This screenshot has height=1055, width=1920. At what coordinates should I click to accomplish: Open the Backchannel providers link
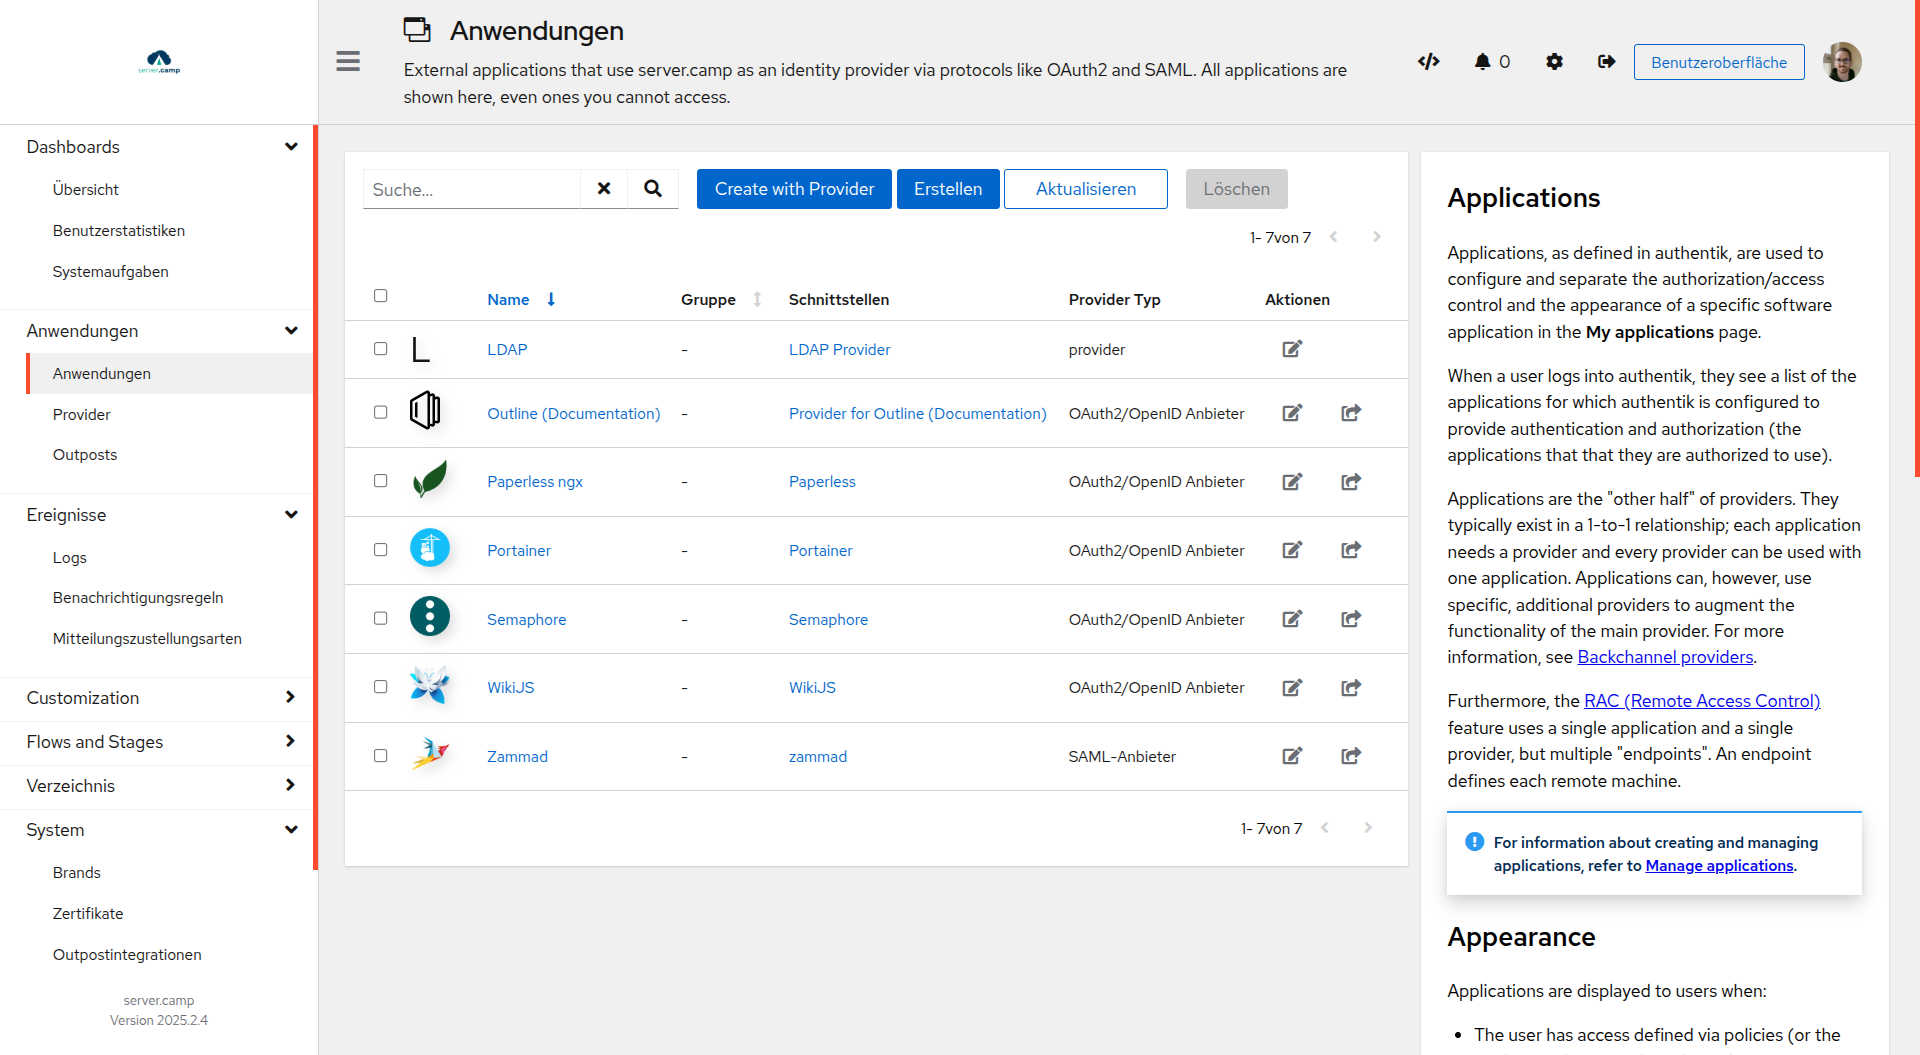pos(1665,657)
